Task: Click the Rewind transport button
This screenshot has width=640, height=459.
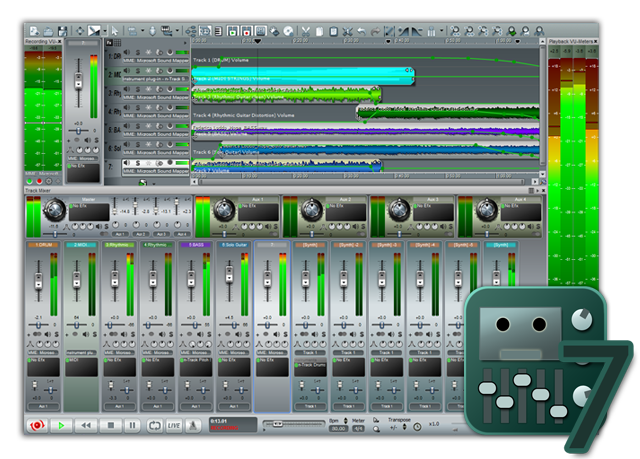Action: point(86,426)
